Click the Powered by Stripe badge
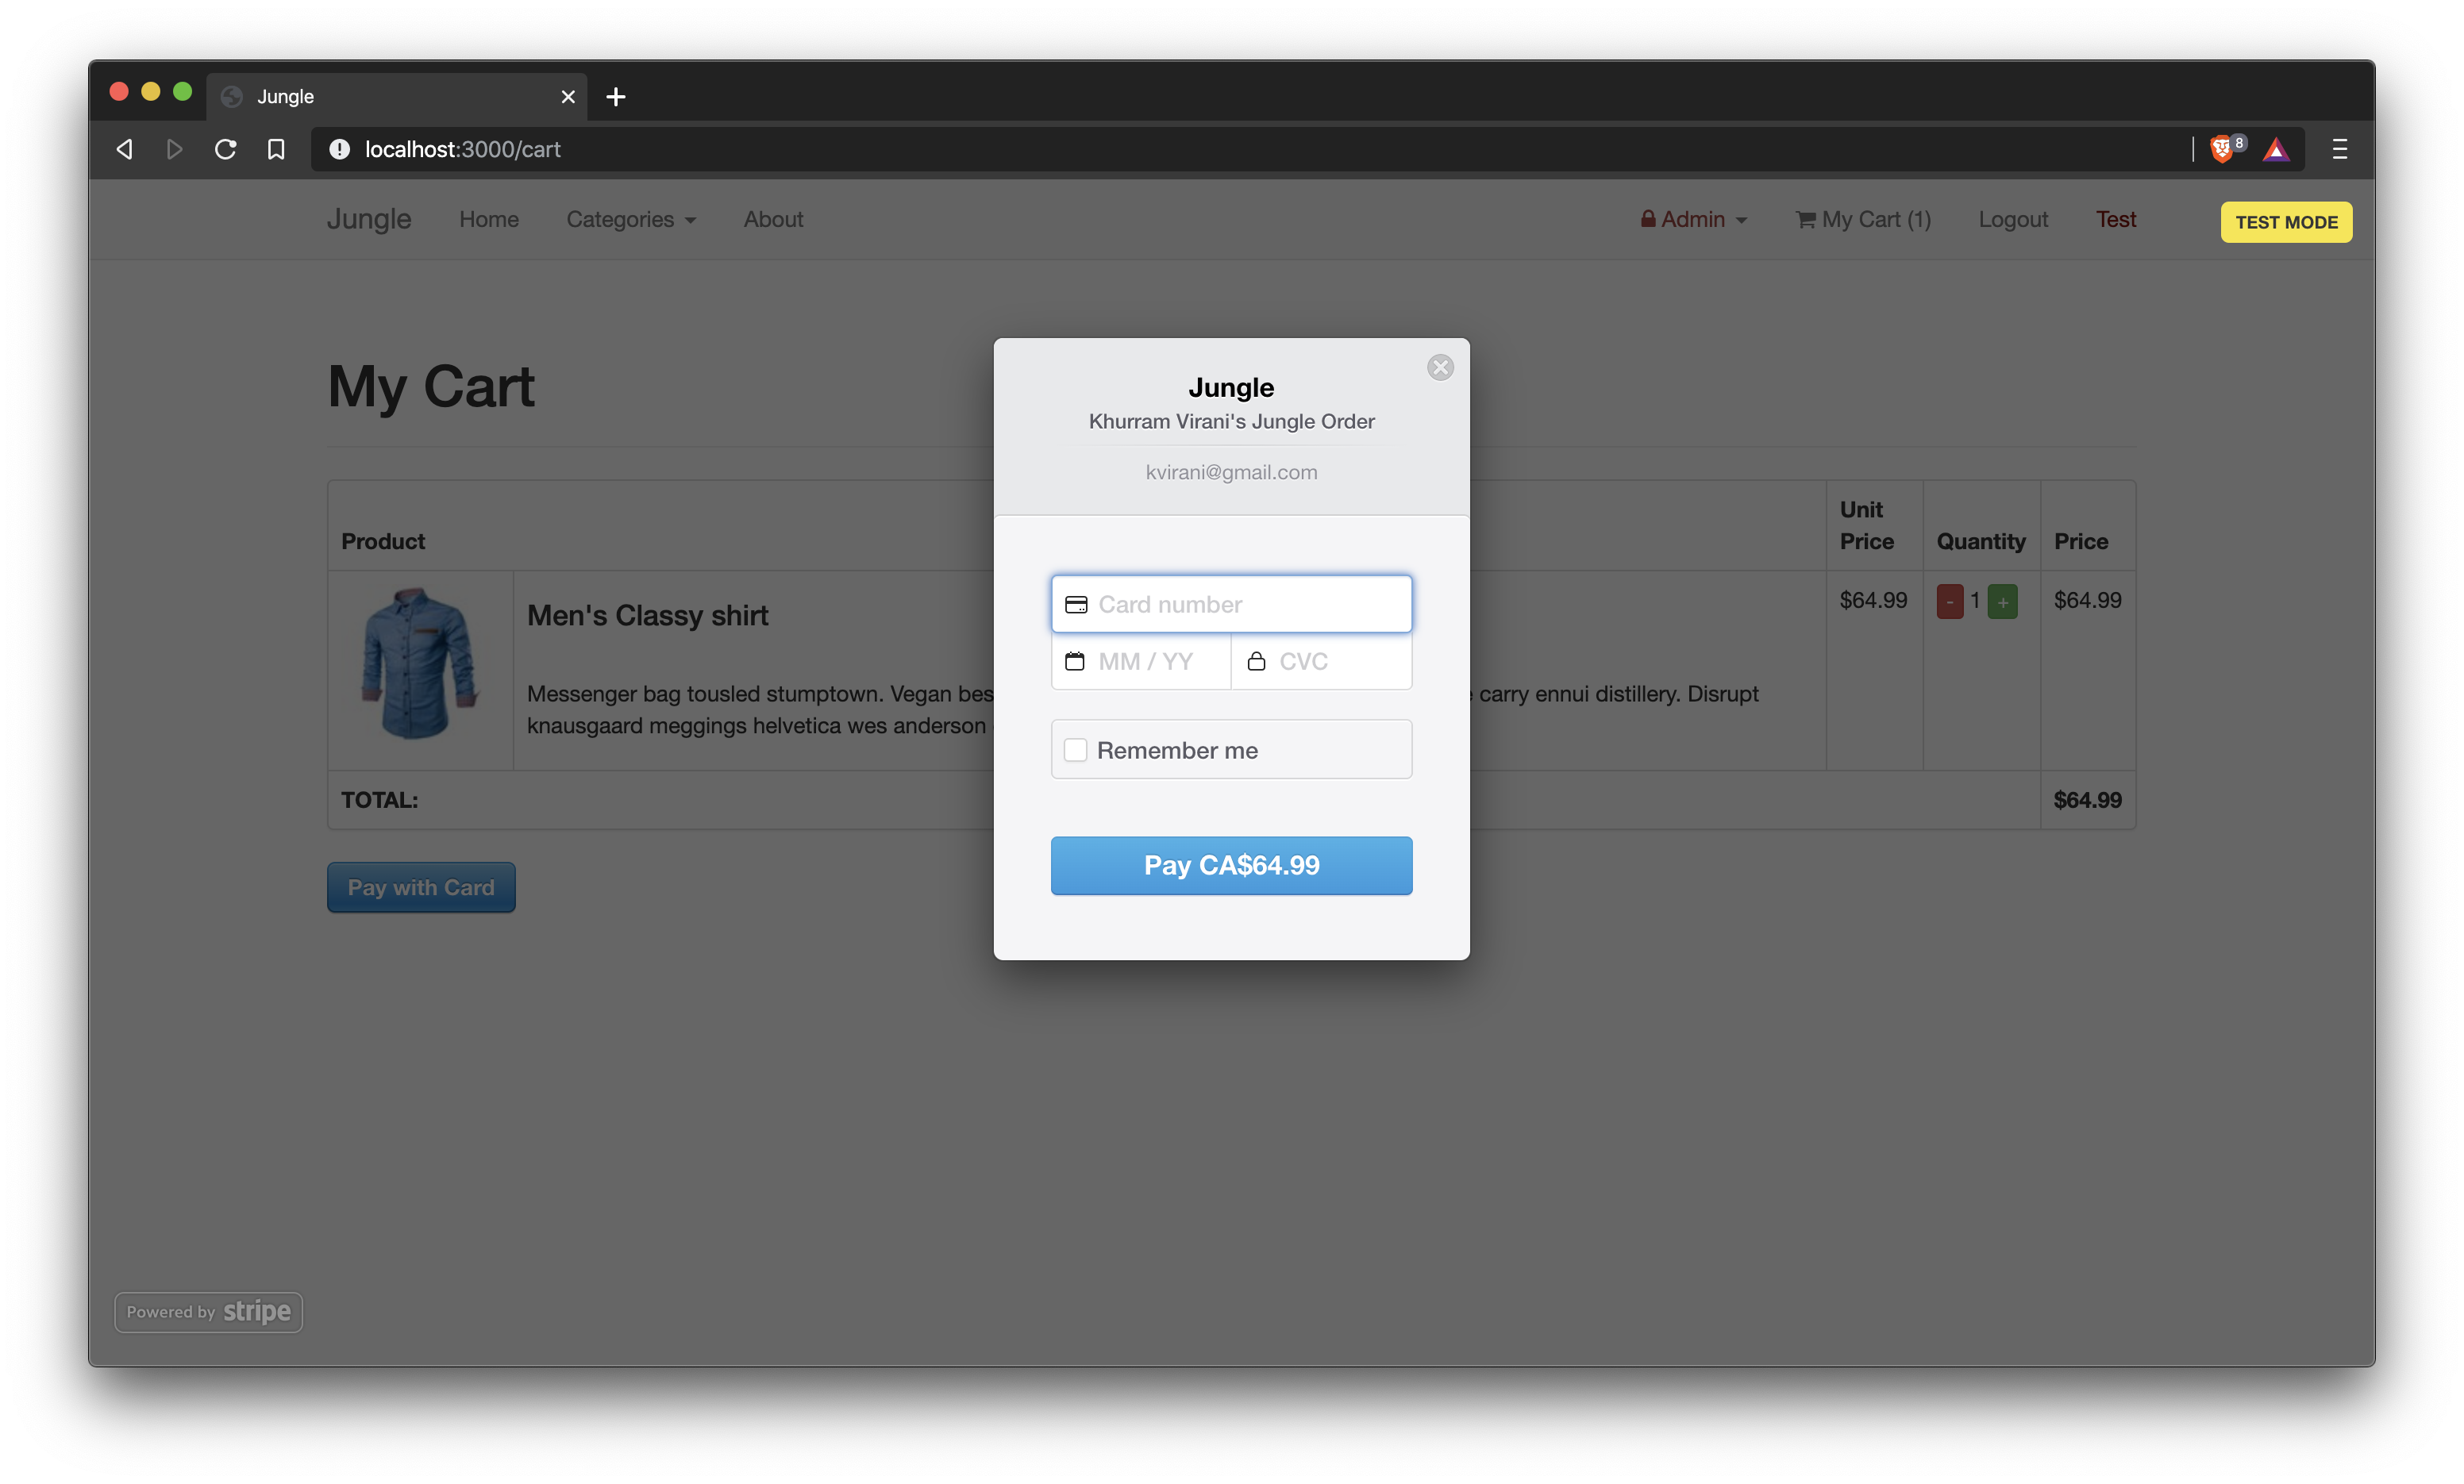The height and width of the screenshot is (1484, 2464). (208, 1311)
